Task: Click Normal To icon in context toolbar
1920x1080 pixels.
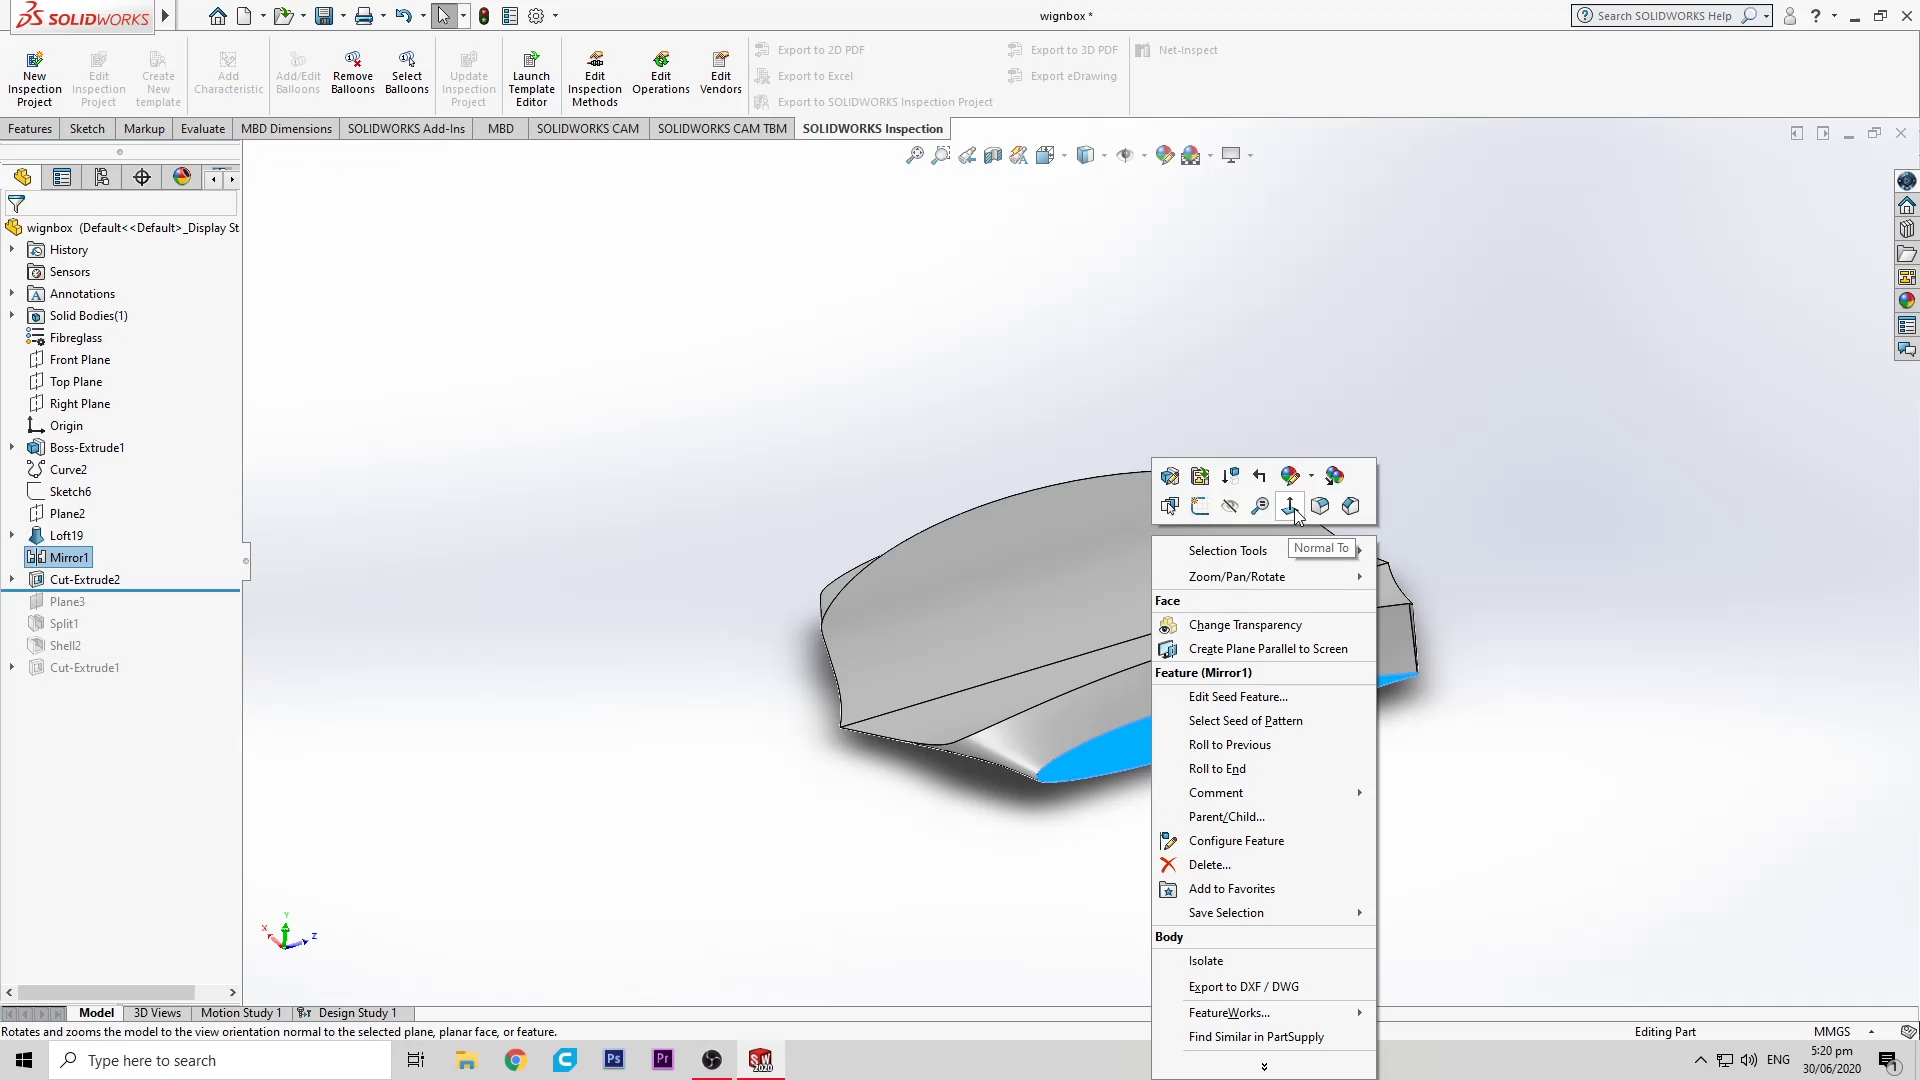Action: tap(1290, 506)
